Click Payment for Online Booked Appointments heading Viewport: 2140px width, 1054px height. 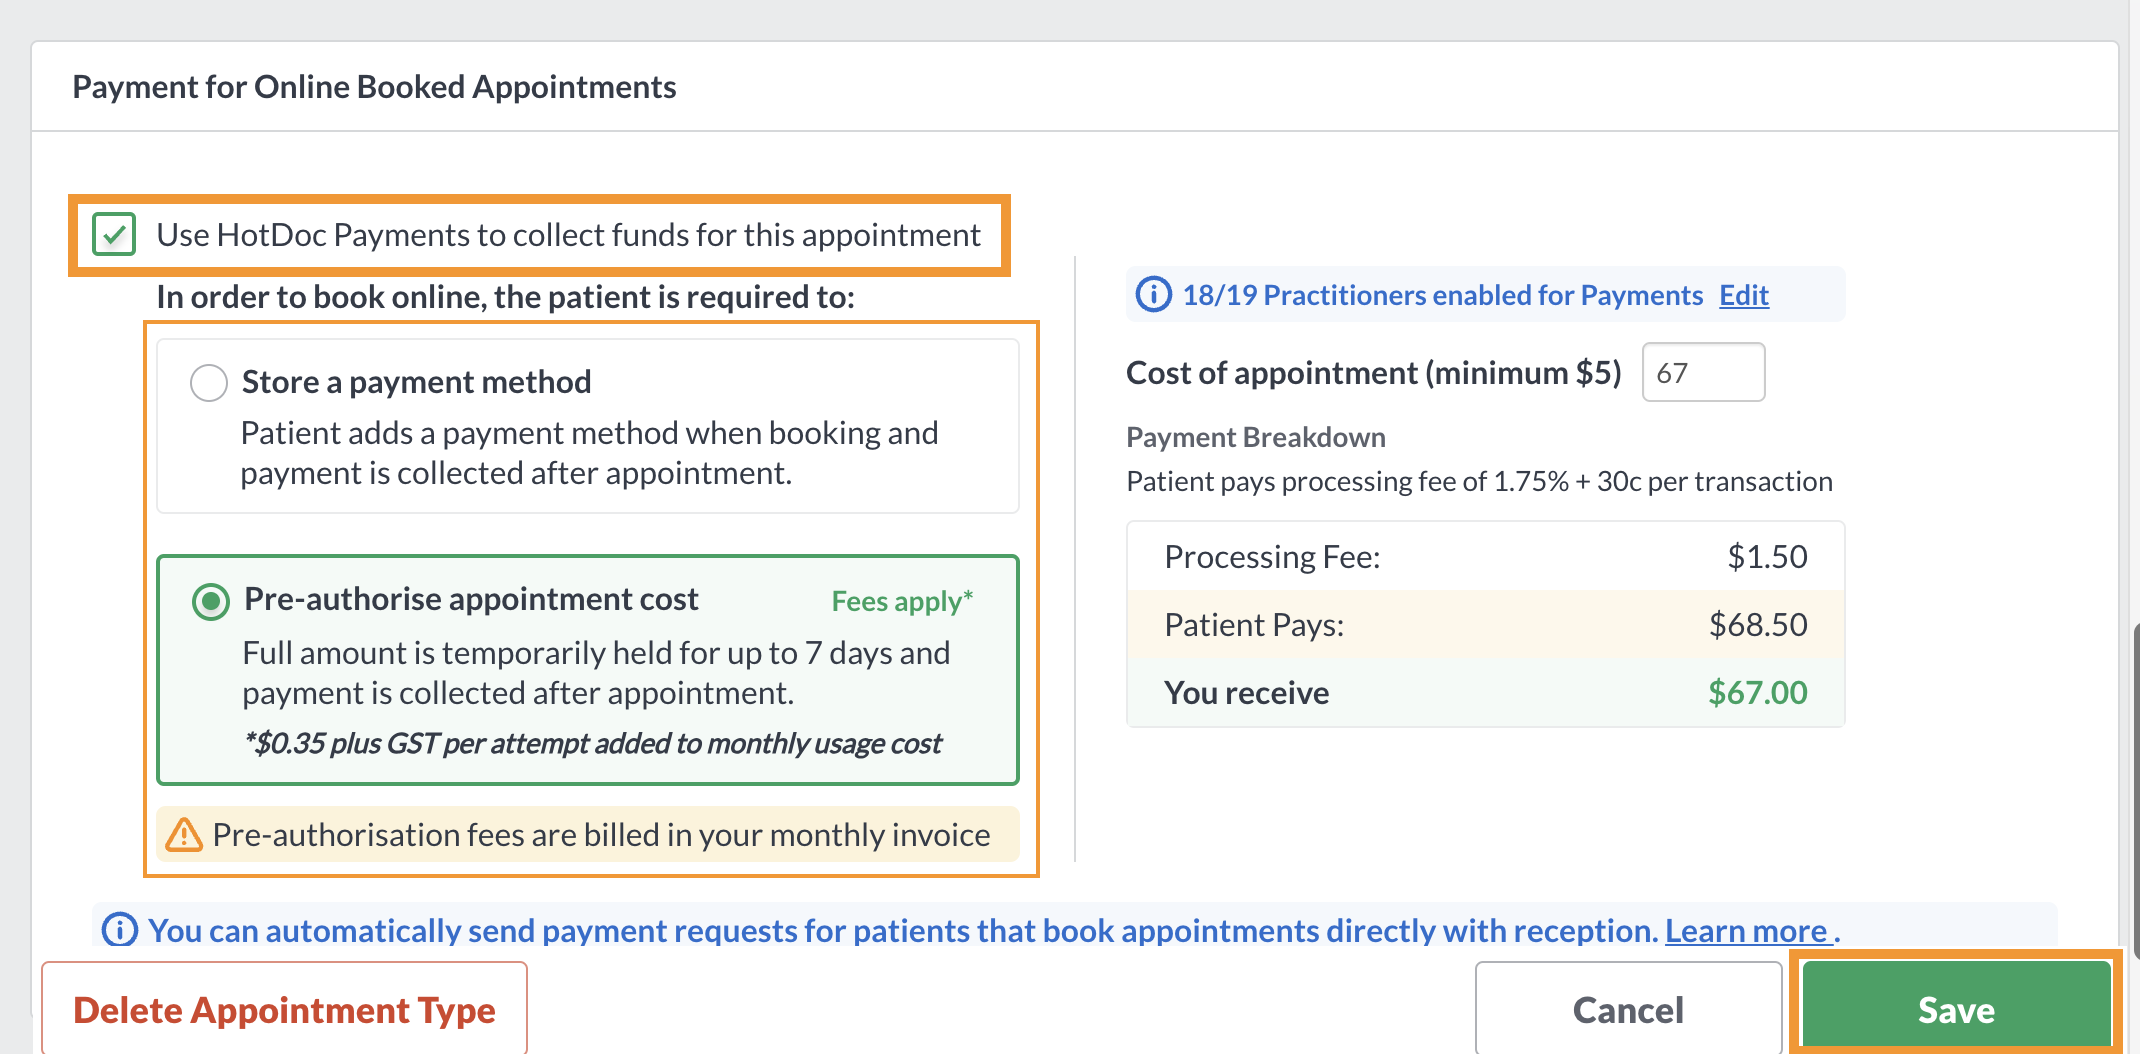point(374,87)
